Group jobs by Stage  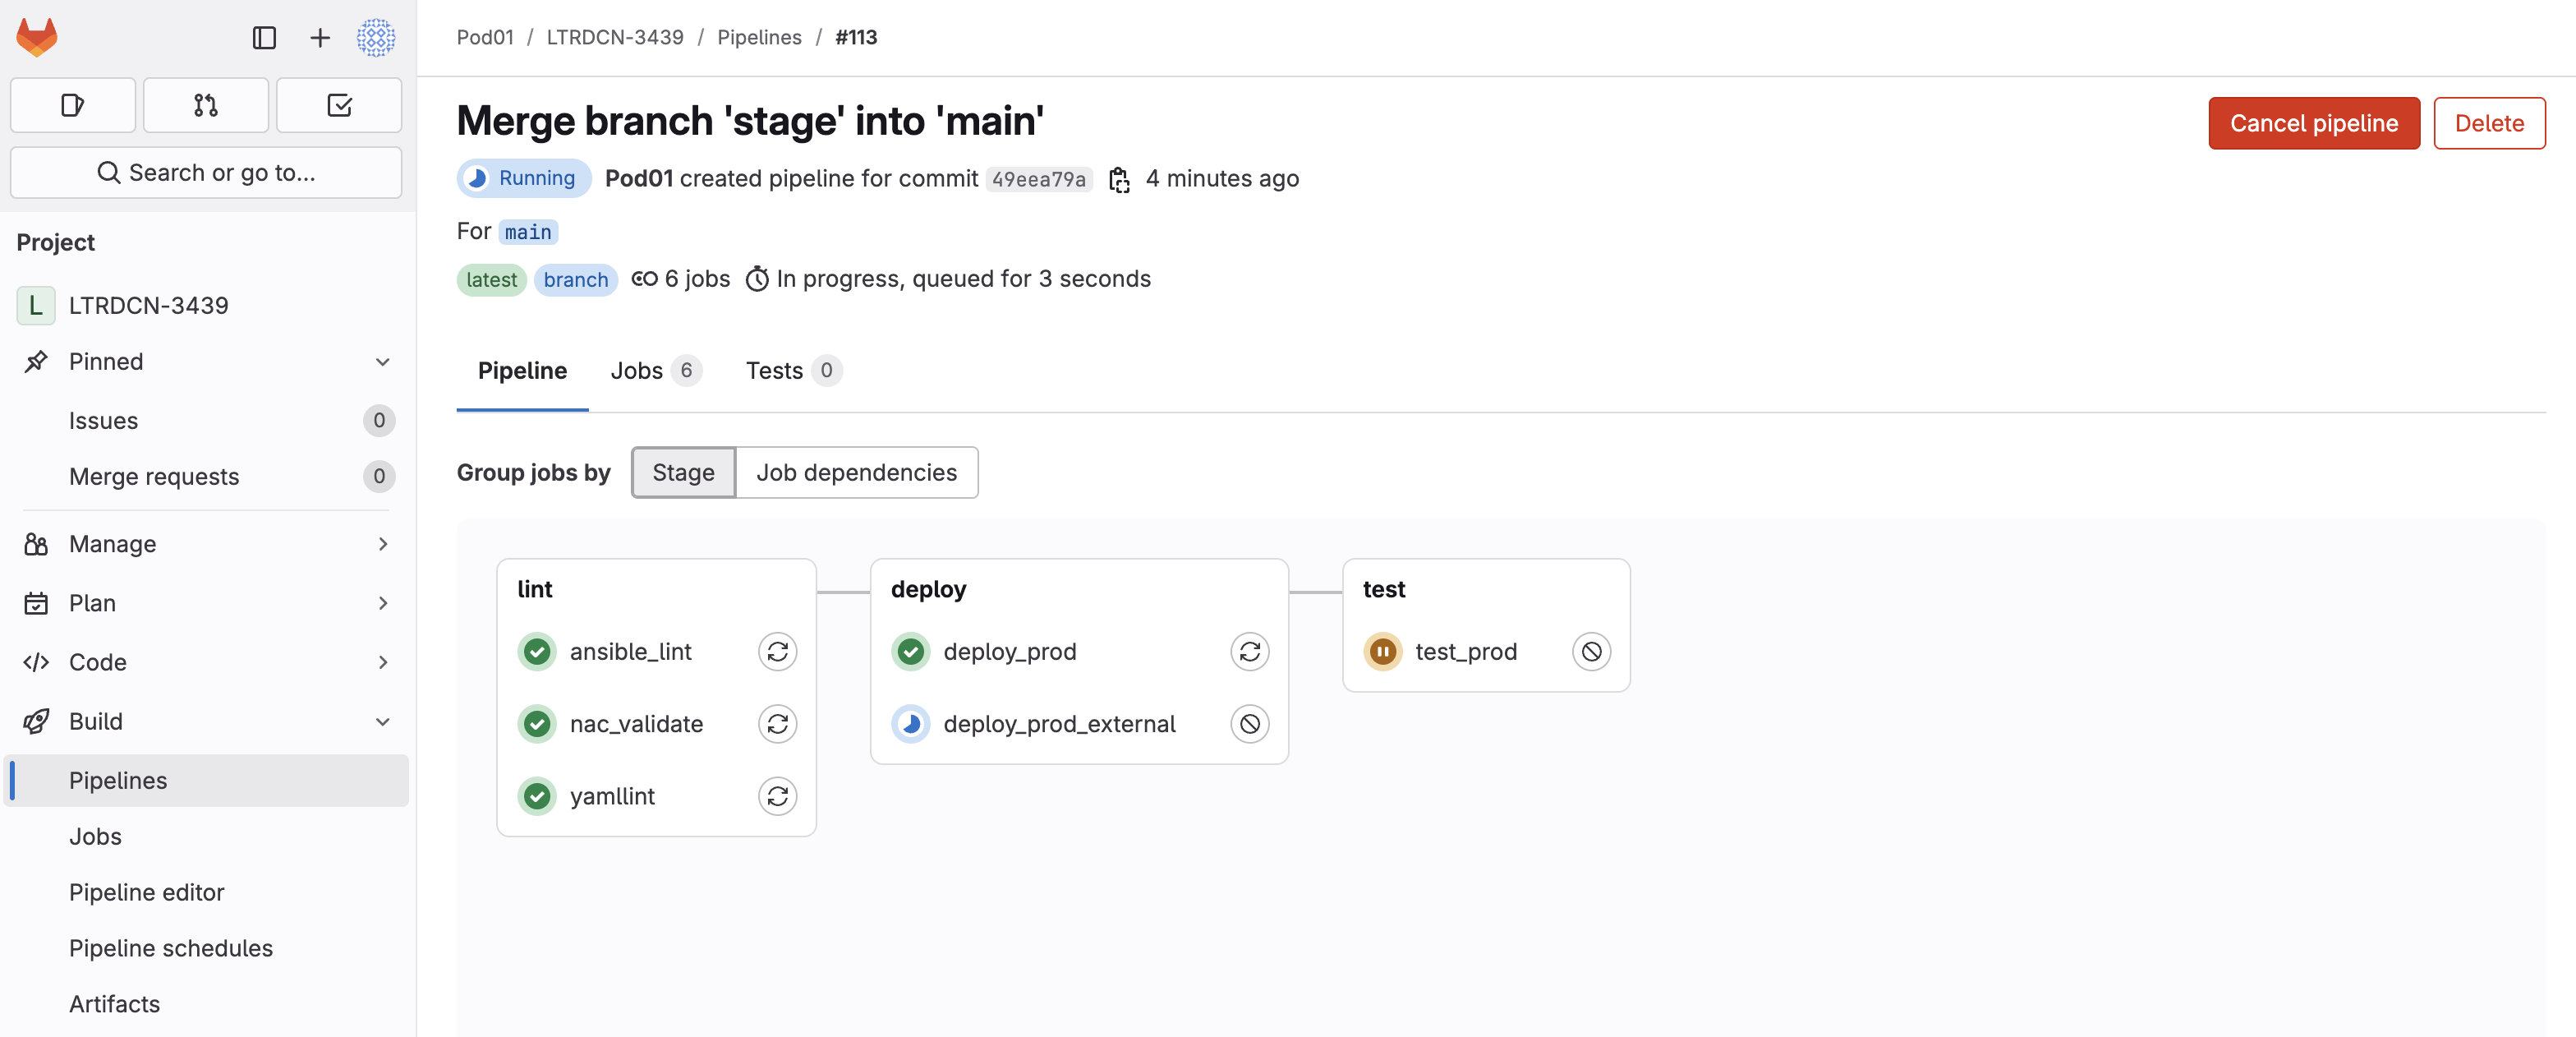(683, 473)
